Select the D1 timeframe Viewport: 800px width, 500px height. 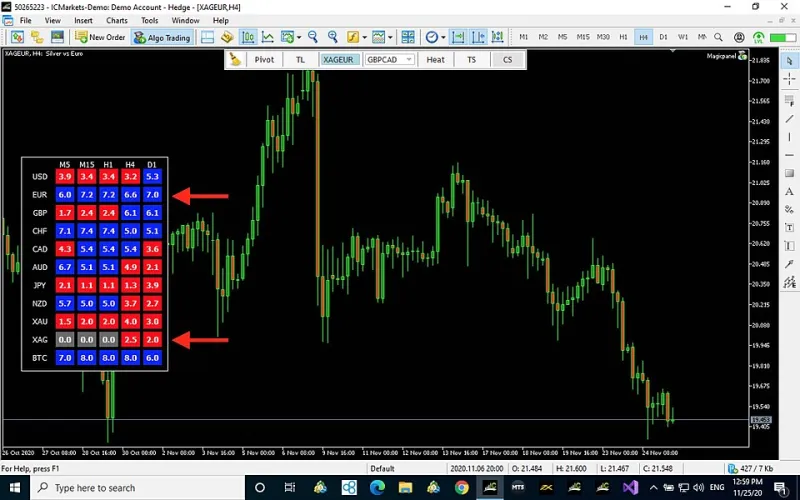coord(663,37)
